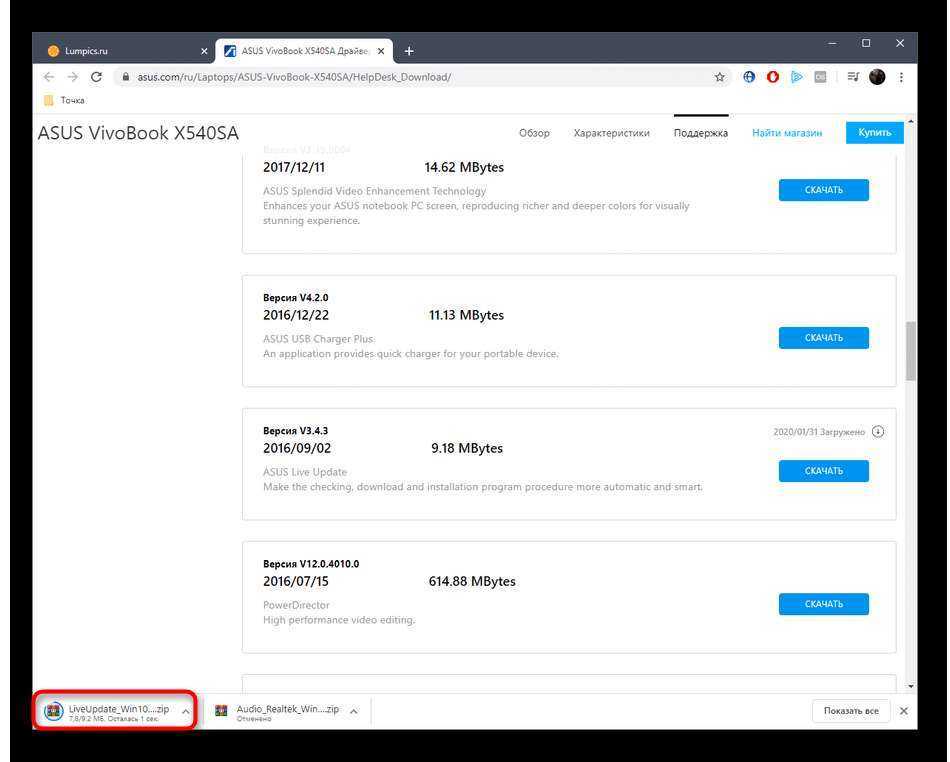Expand options for Audio_Realtek zip download
Screen dimensions: 950x762
pos(354,711)
